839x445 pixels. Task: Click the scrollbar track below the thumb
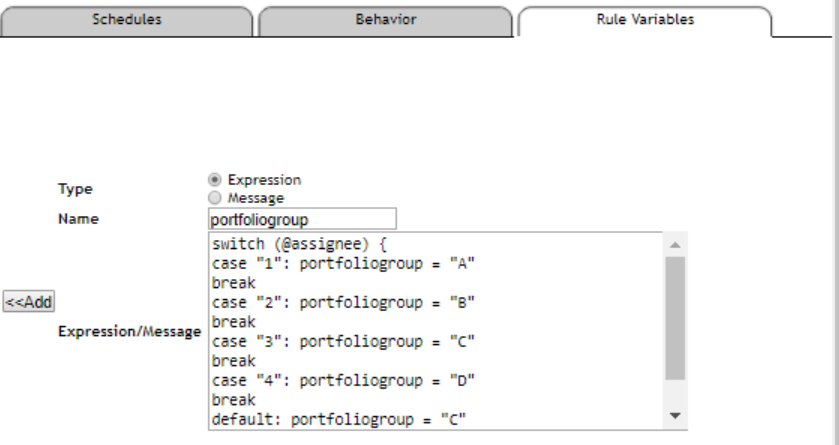coord(675,392)
